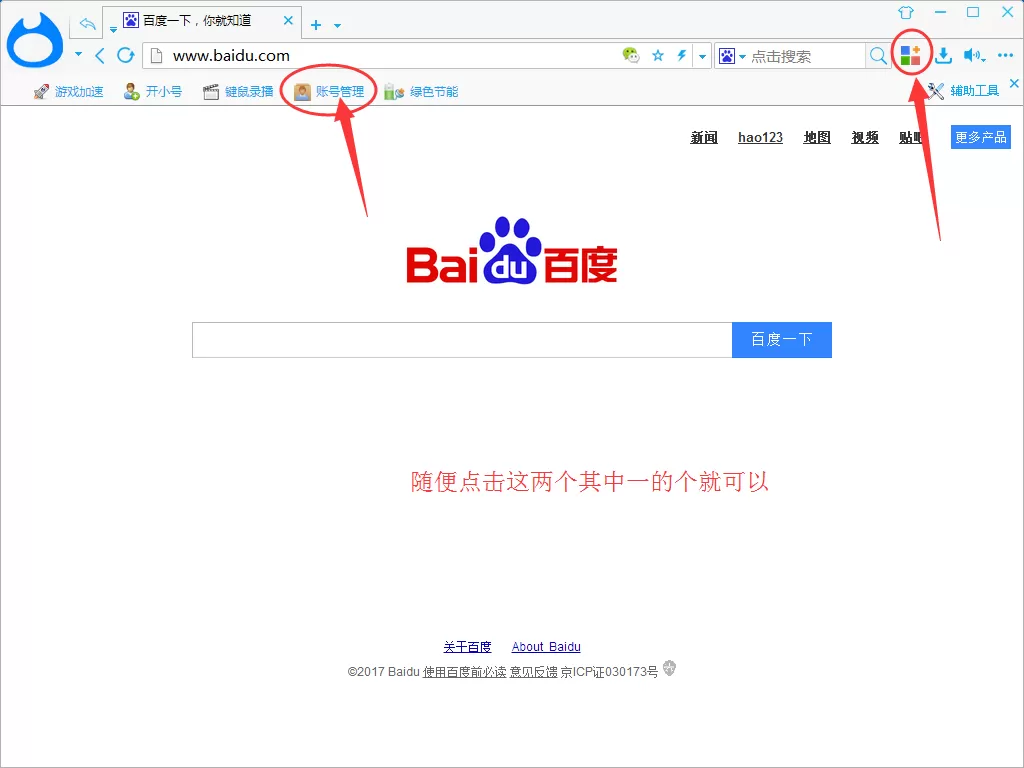Click the browser logo at top left
The width and height of the screenshot is (1024, 768).
pos(35,40)
